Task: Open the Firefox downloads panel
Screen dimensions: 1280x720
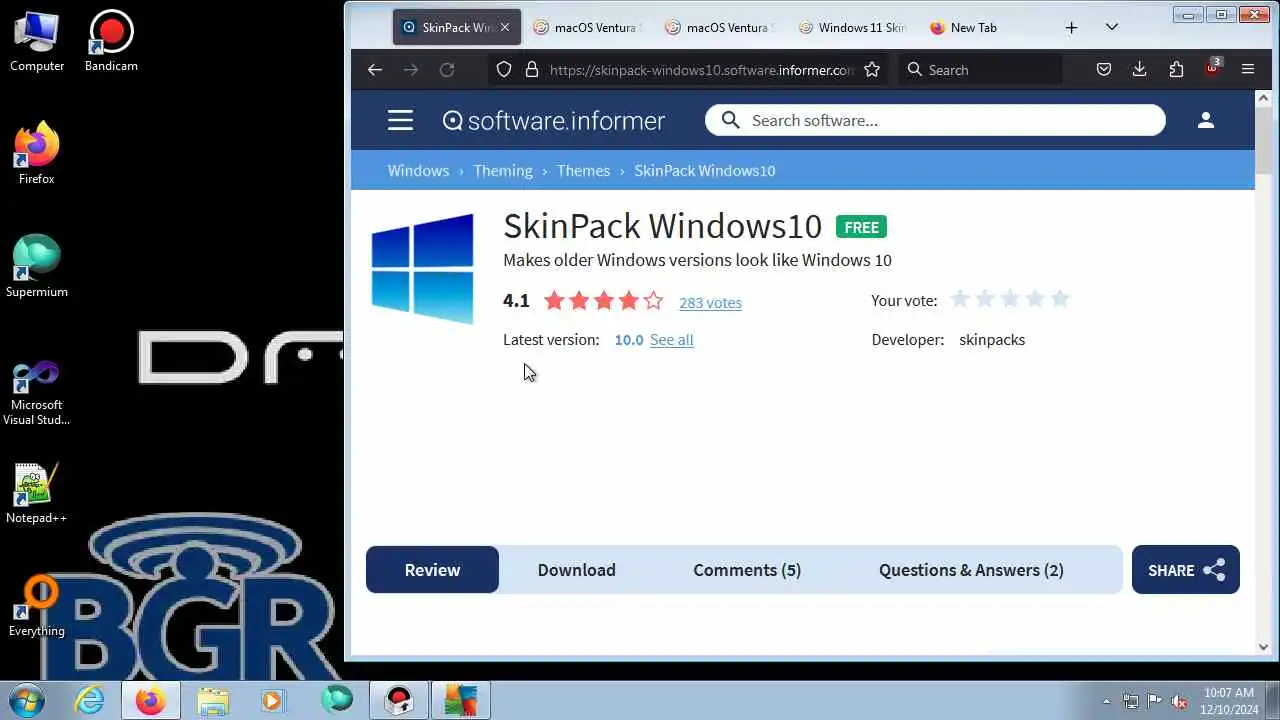Action: [x=1139, y=69]
